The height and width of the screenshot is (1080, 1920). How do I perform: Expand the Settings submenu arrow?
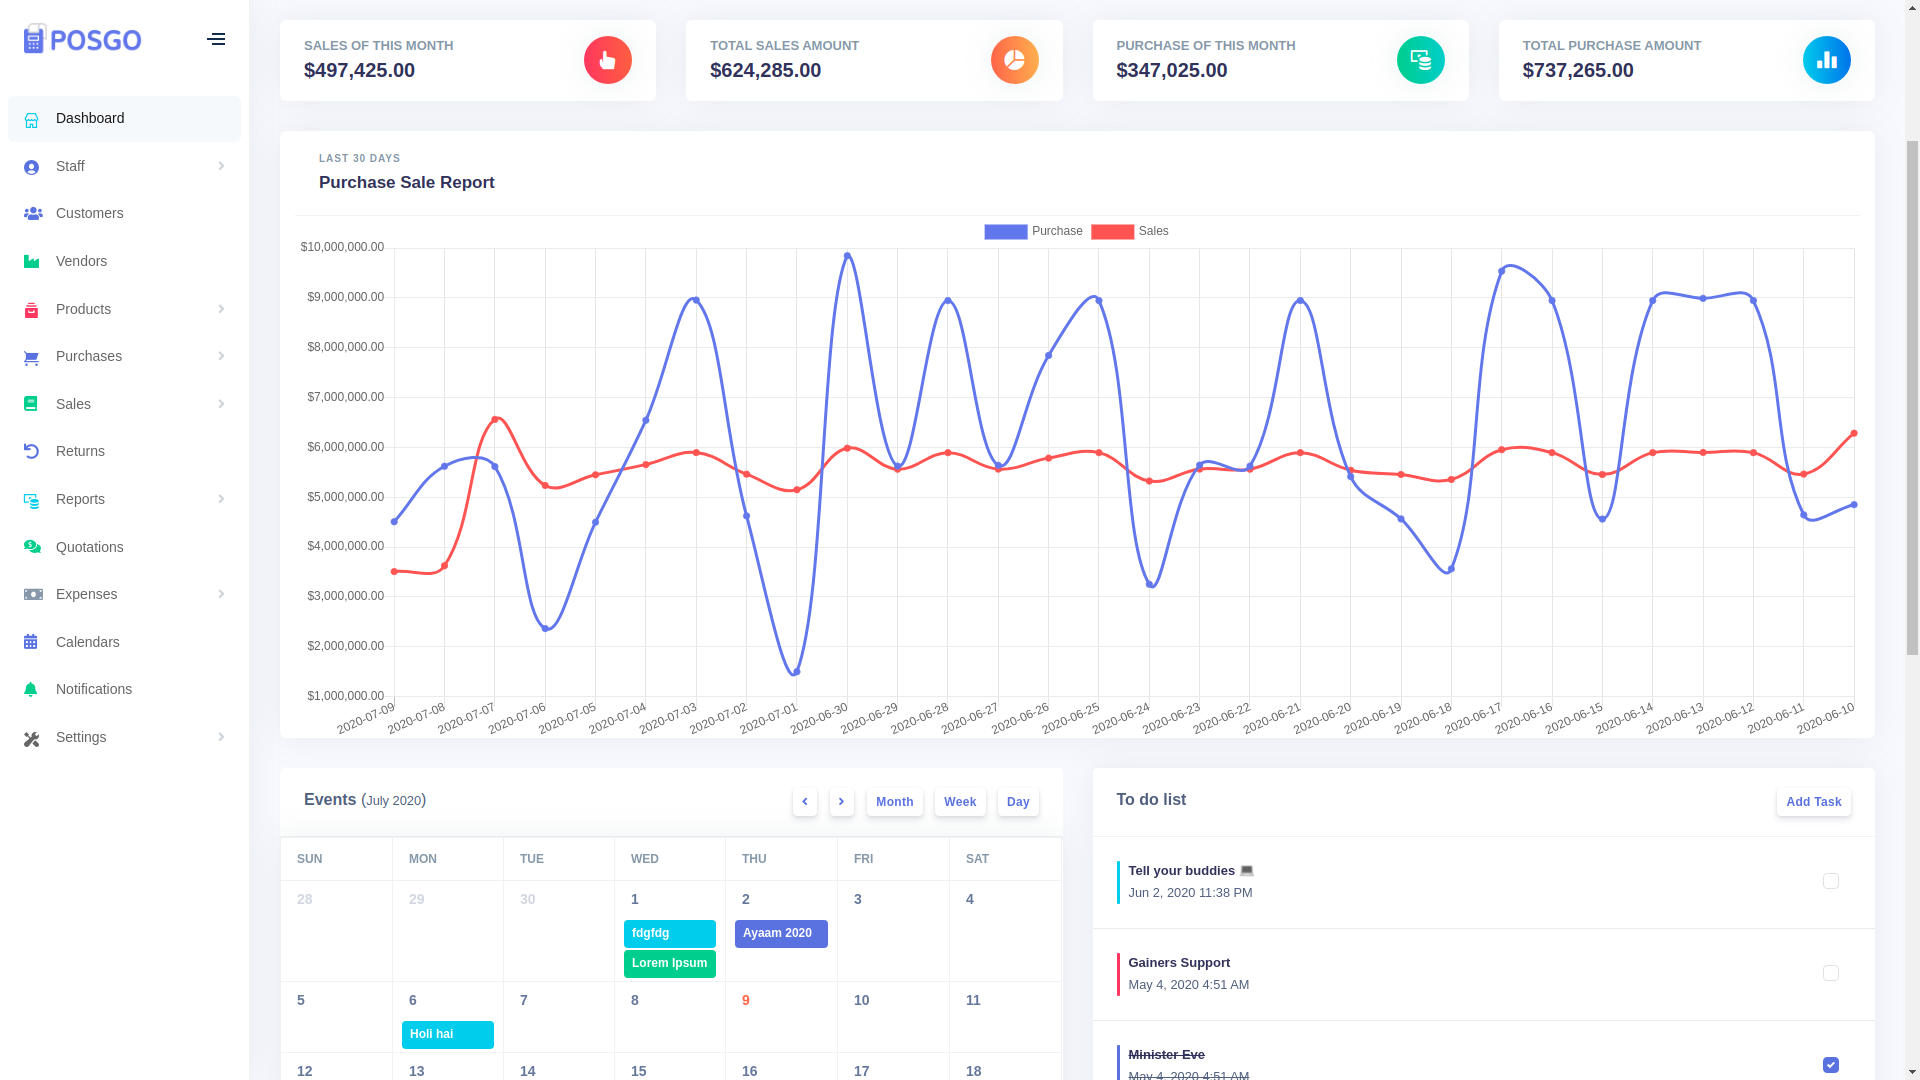221,737
